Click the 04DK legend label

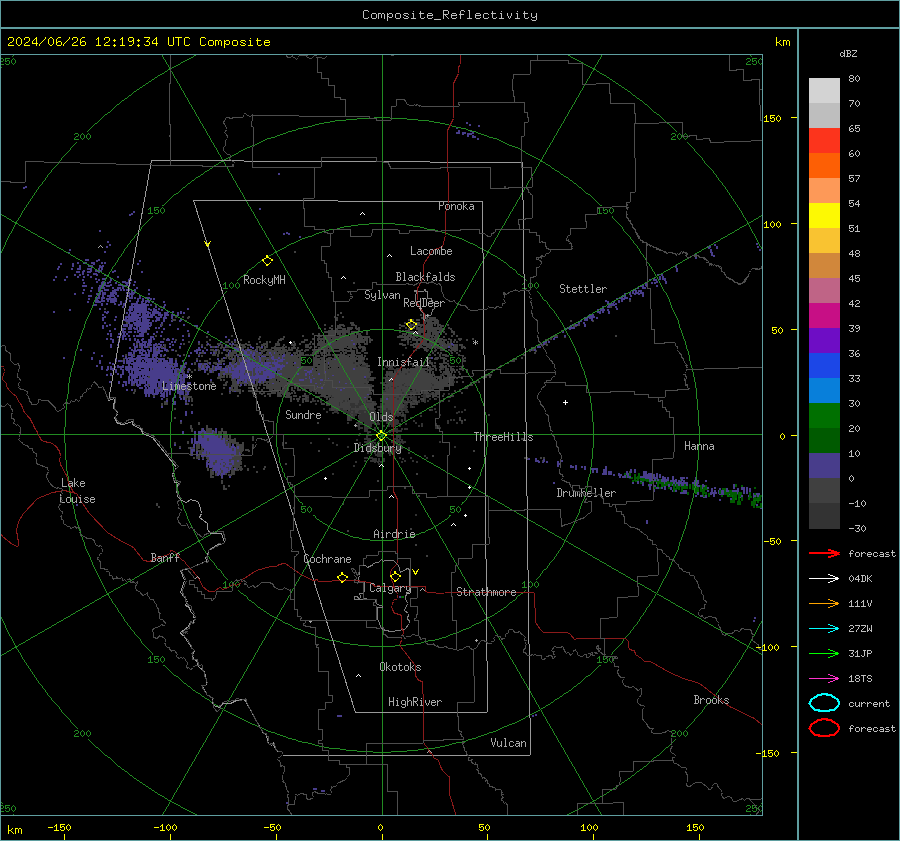point(860,579)
